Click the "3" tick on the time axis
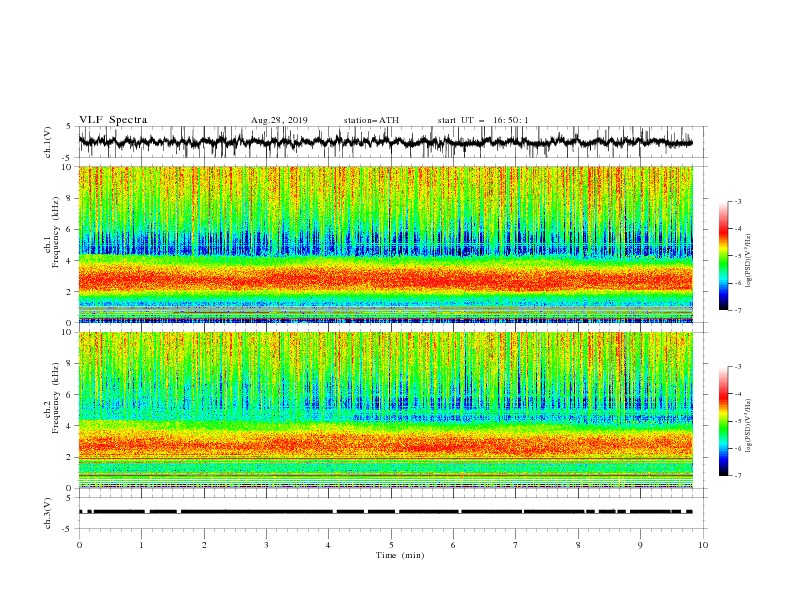The width and height of the screenshot is (792, 612). point(266,545)
